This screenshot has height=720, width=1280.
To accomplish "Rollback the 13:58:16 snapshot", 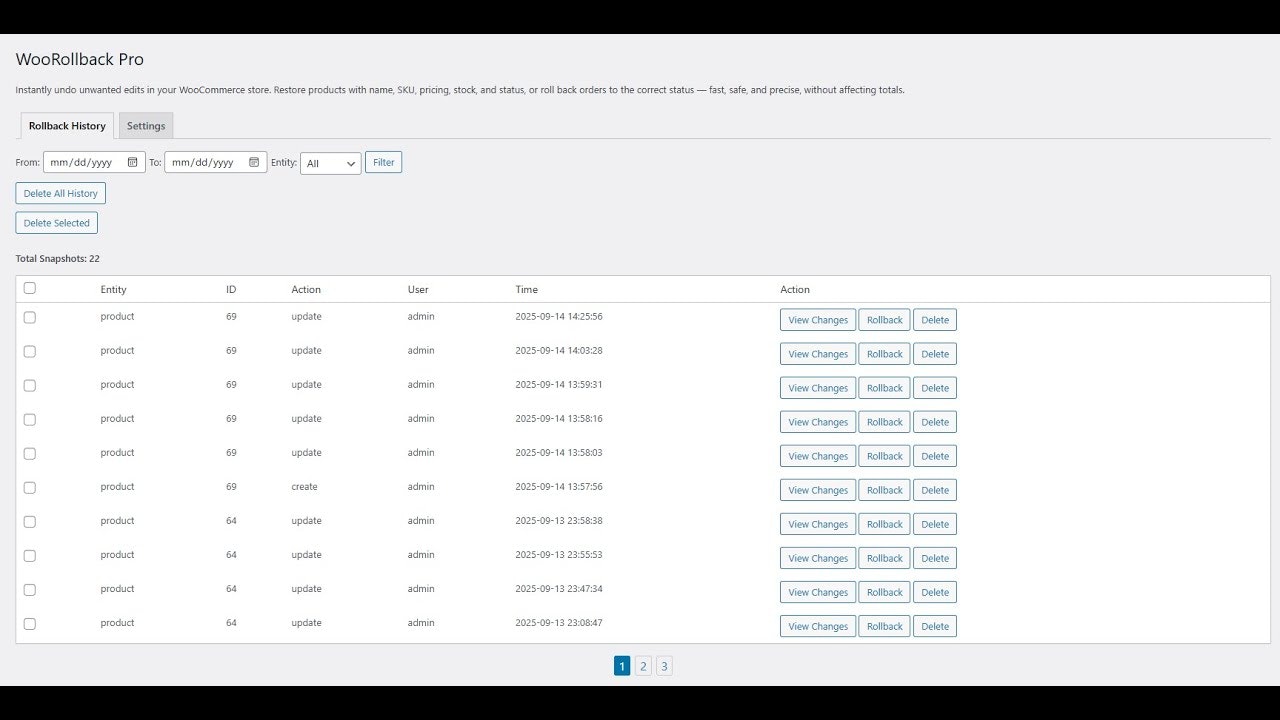I will [x=884, y=422].
